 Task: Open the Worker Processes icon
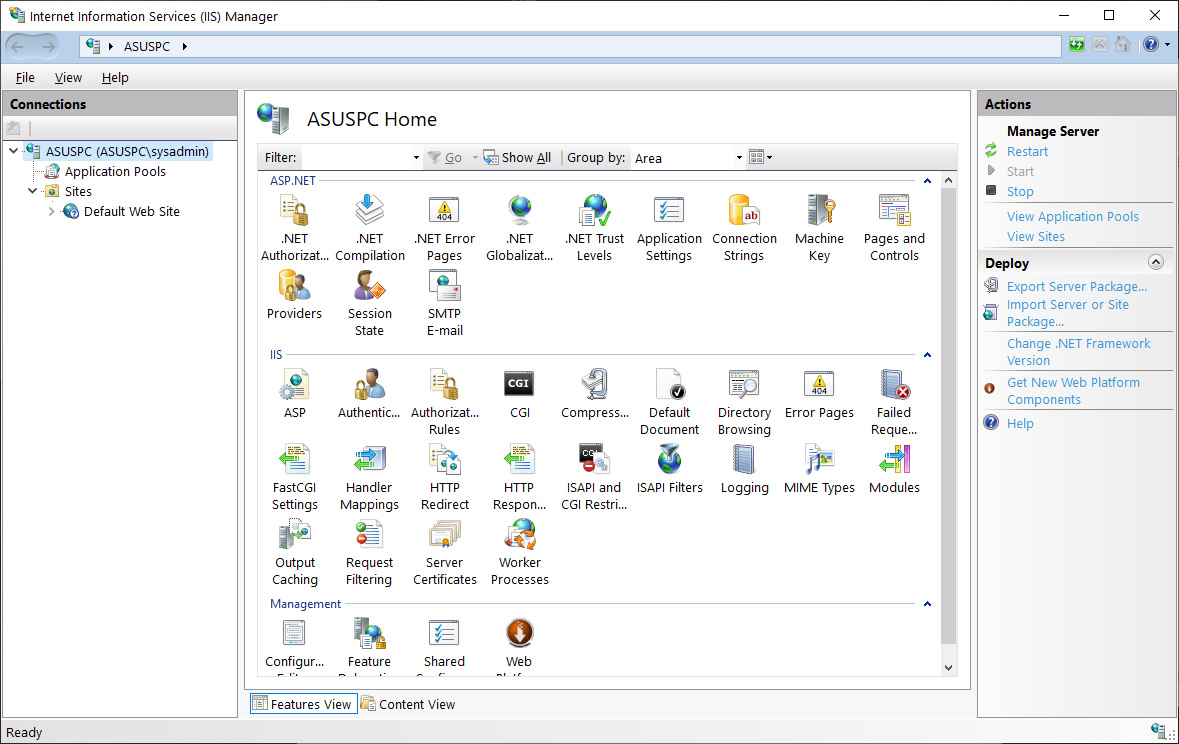(x=520, y=551)
